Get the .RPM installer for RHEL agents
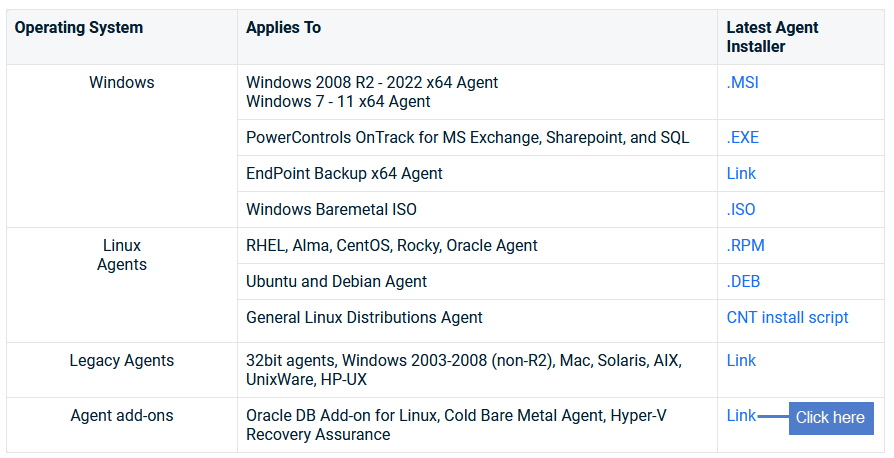Viewport: 894px width, 458px height. tap(745, 245)
